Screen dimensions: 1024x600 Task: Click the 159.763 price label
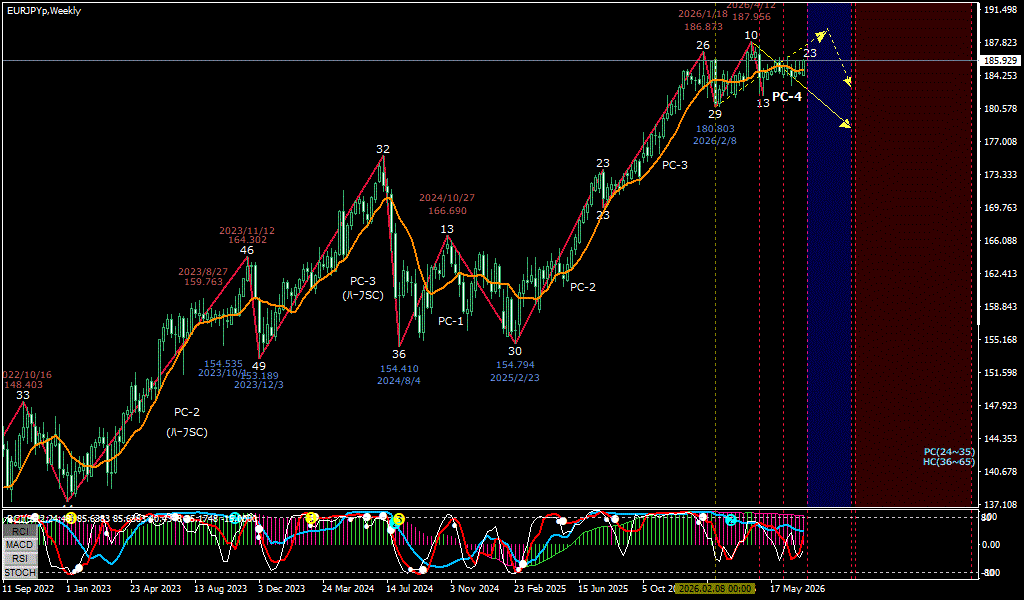coord(204,282)
